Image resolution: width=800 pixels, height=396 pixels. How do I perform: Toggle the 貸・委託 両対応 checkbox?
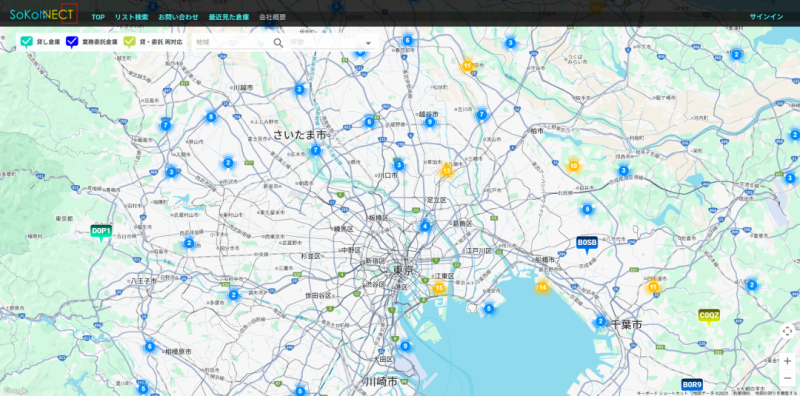click(130, 42)
